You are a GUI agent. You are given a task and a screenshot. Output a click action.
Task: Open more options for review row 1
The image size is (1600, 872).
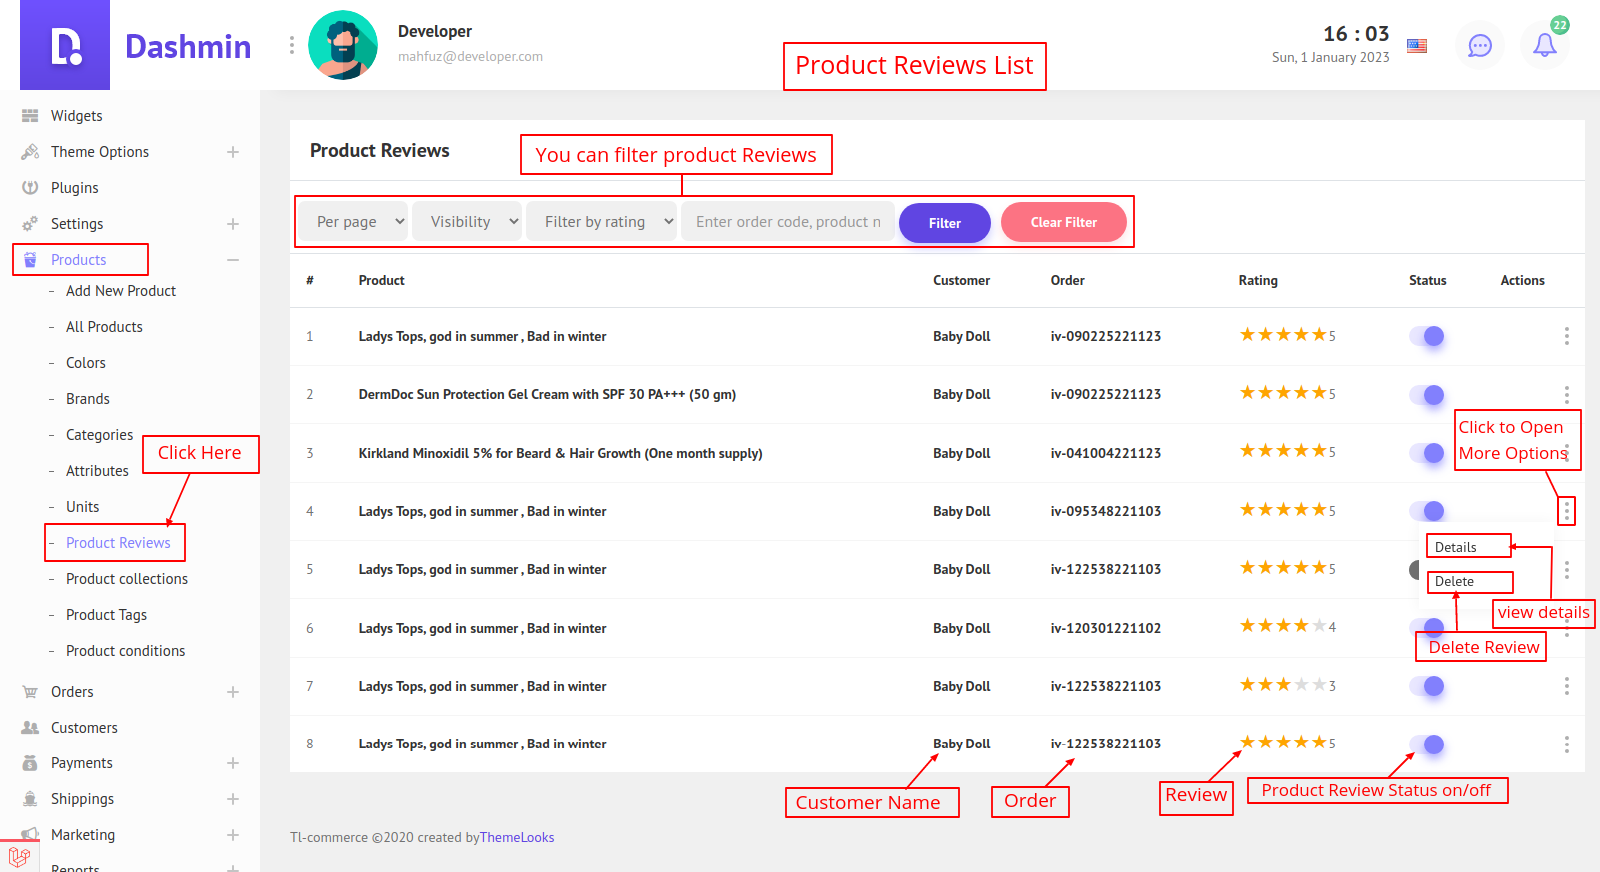tap(1566, 336)
